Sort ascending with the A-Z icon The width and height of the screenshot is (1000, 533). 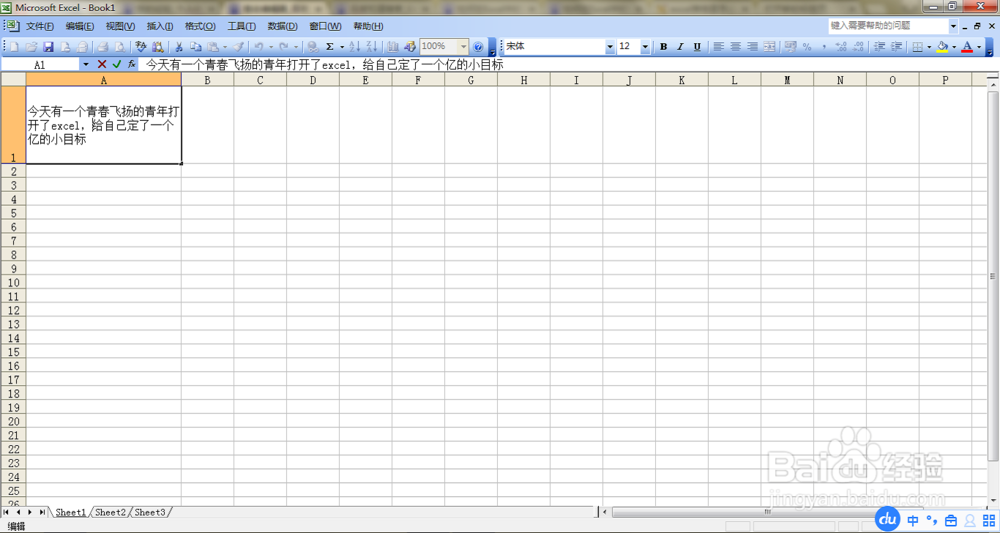355,47
